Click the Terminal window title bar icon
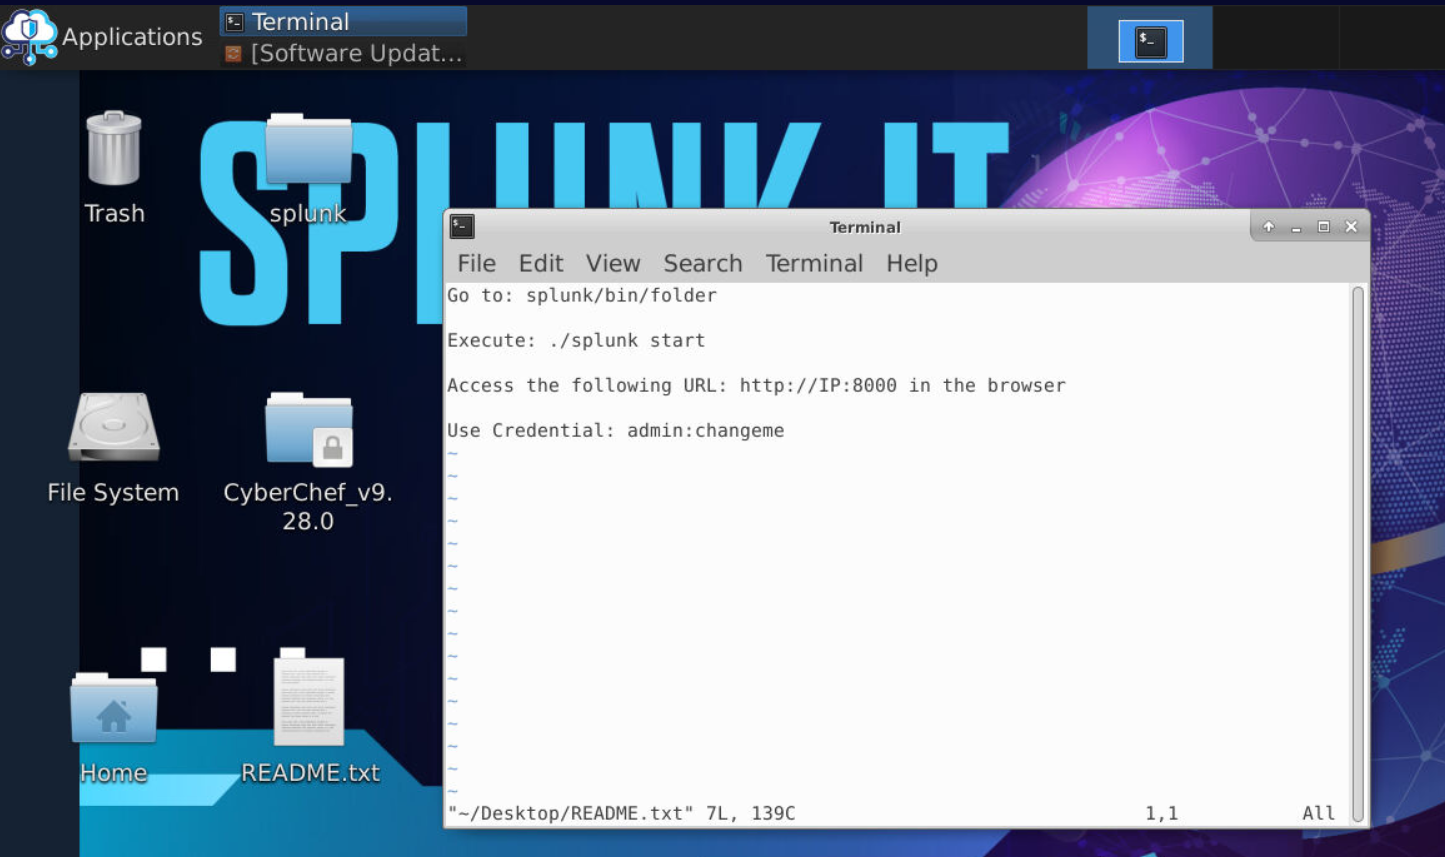The width and height of the screenshot is (1445, 857). click(x=462, y=226)
